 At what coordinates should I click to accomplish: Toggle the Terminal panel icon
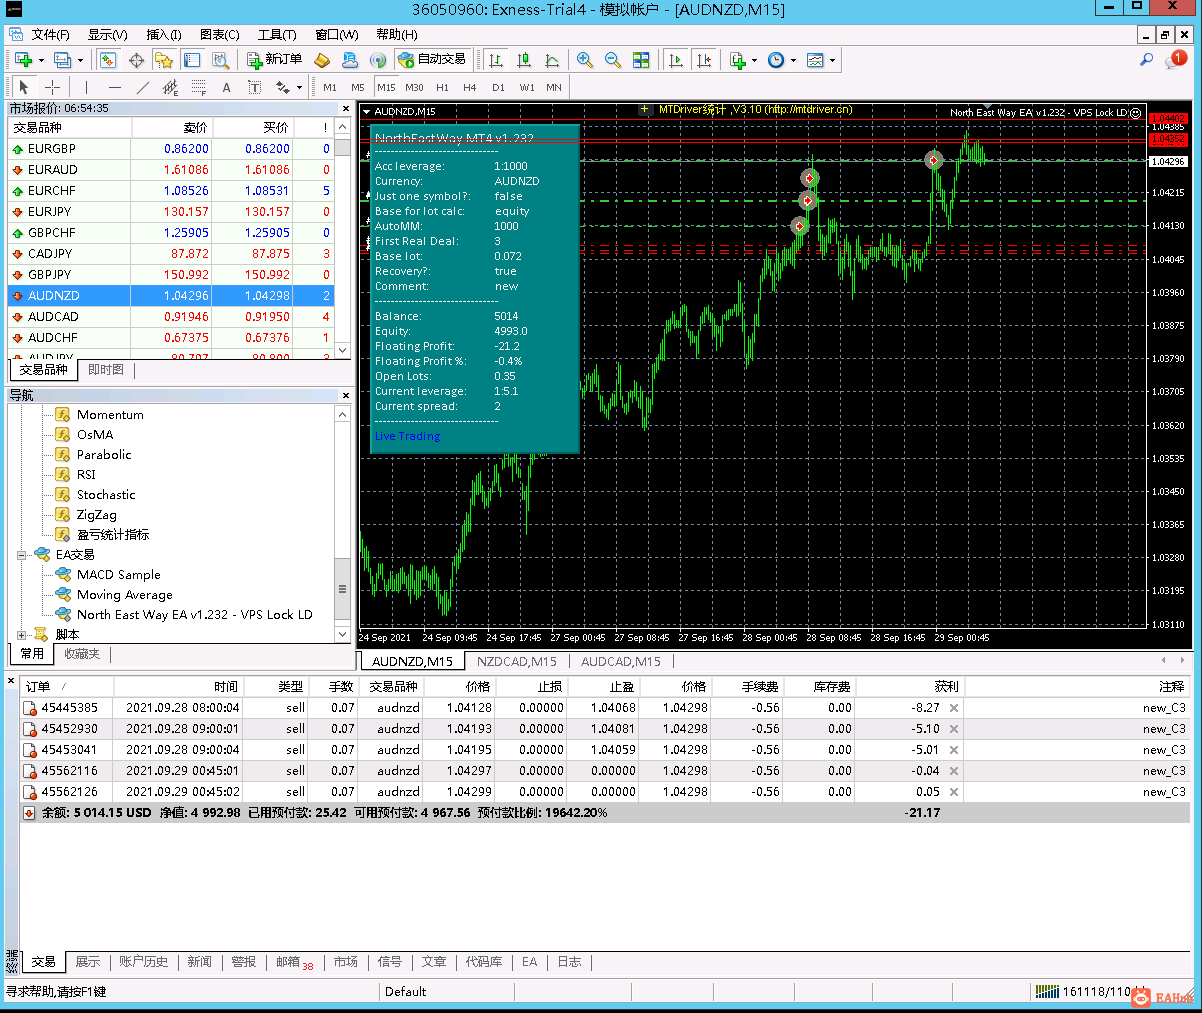coord(192,60)
